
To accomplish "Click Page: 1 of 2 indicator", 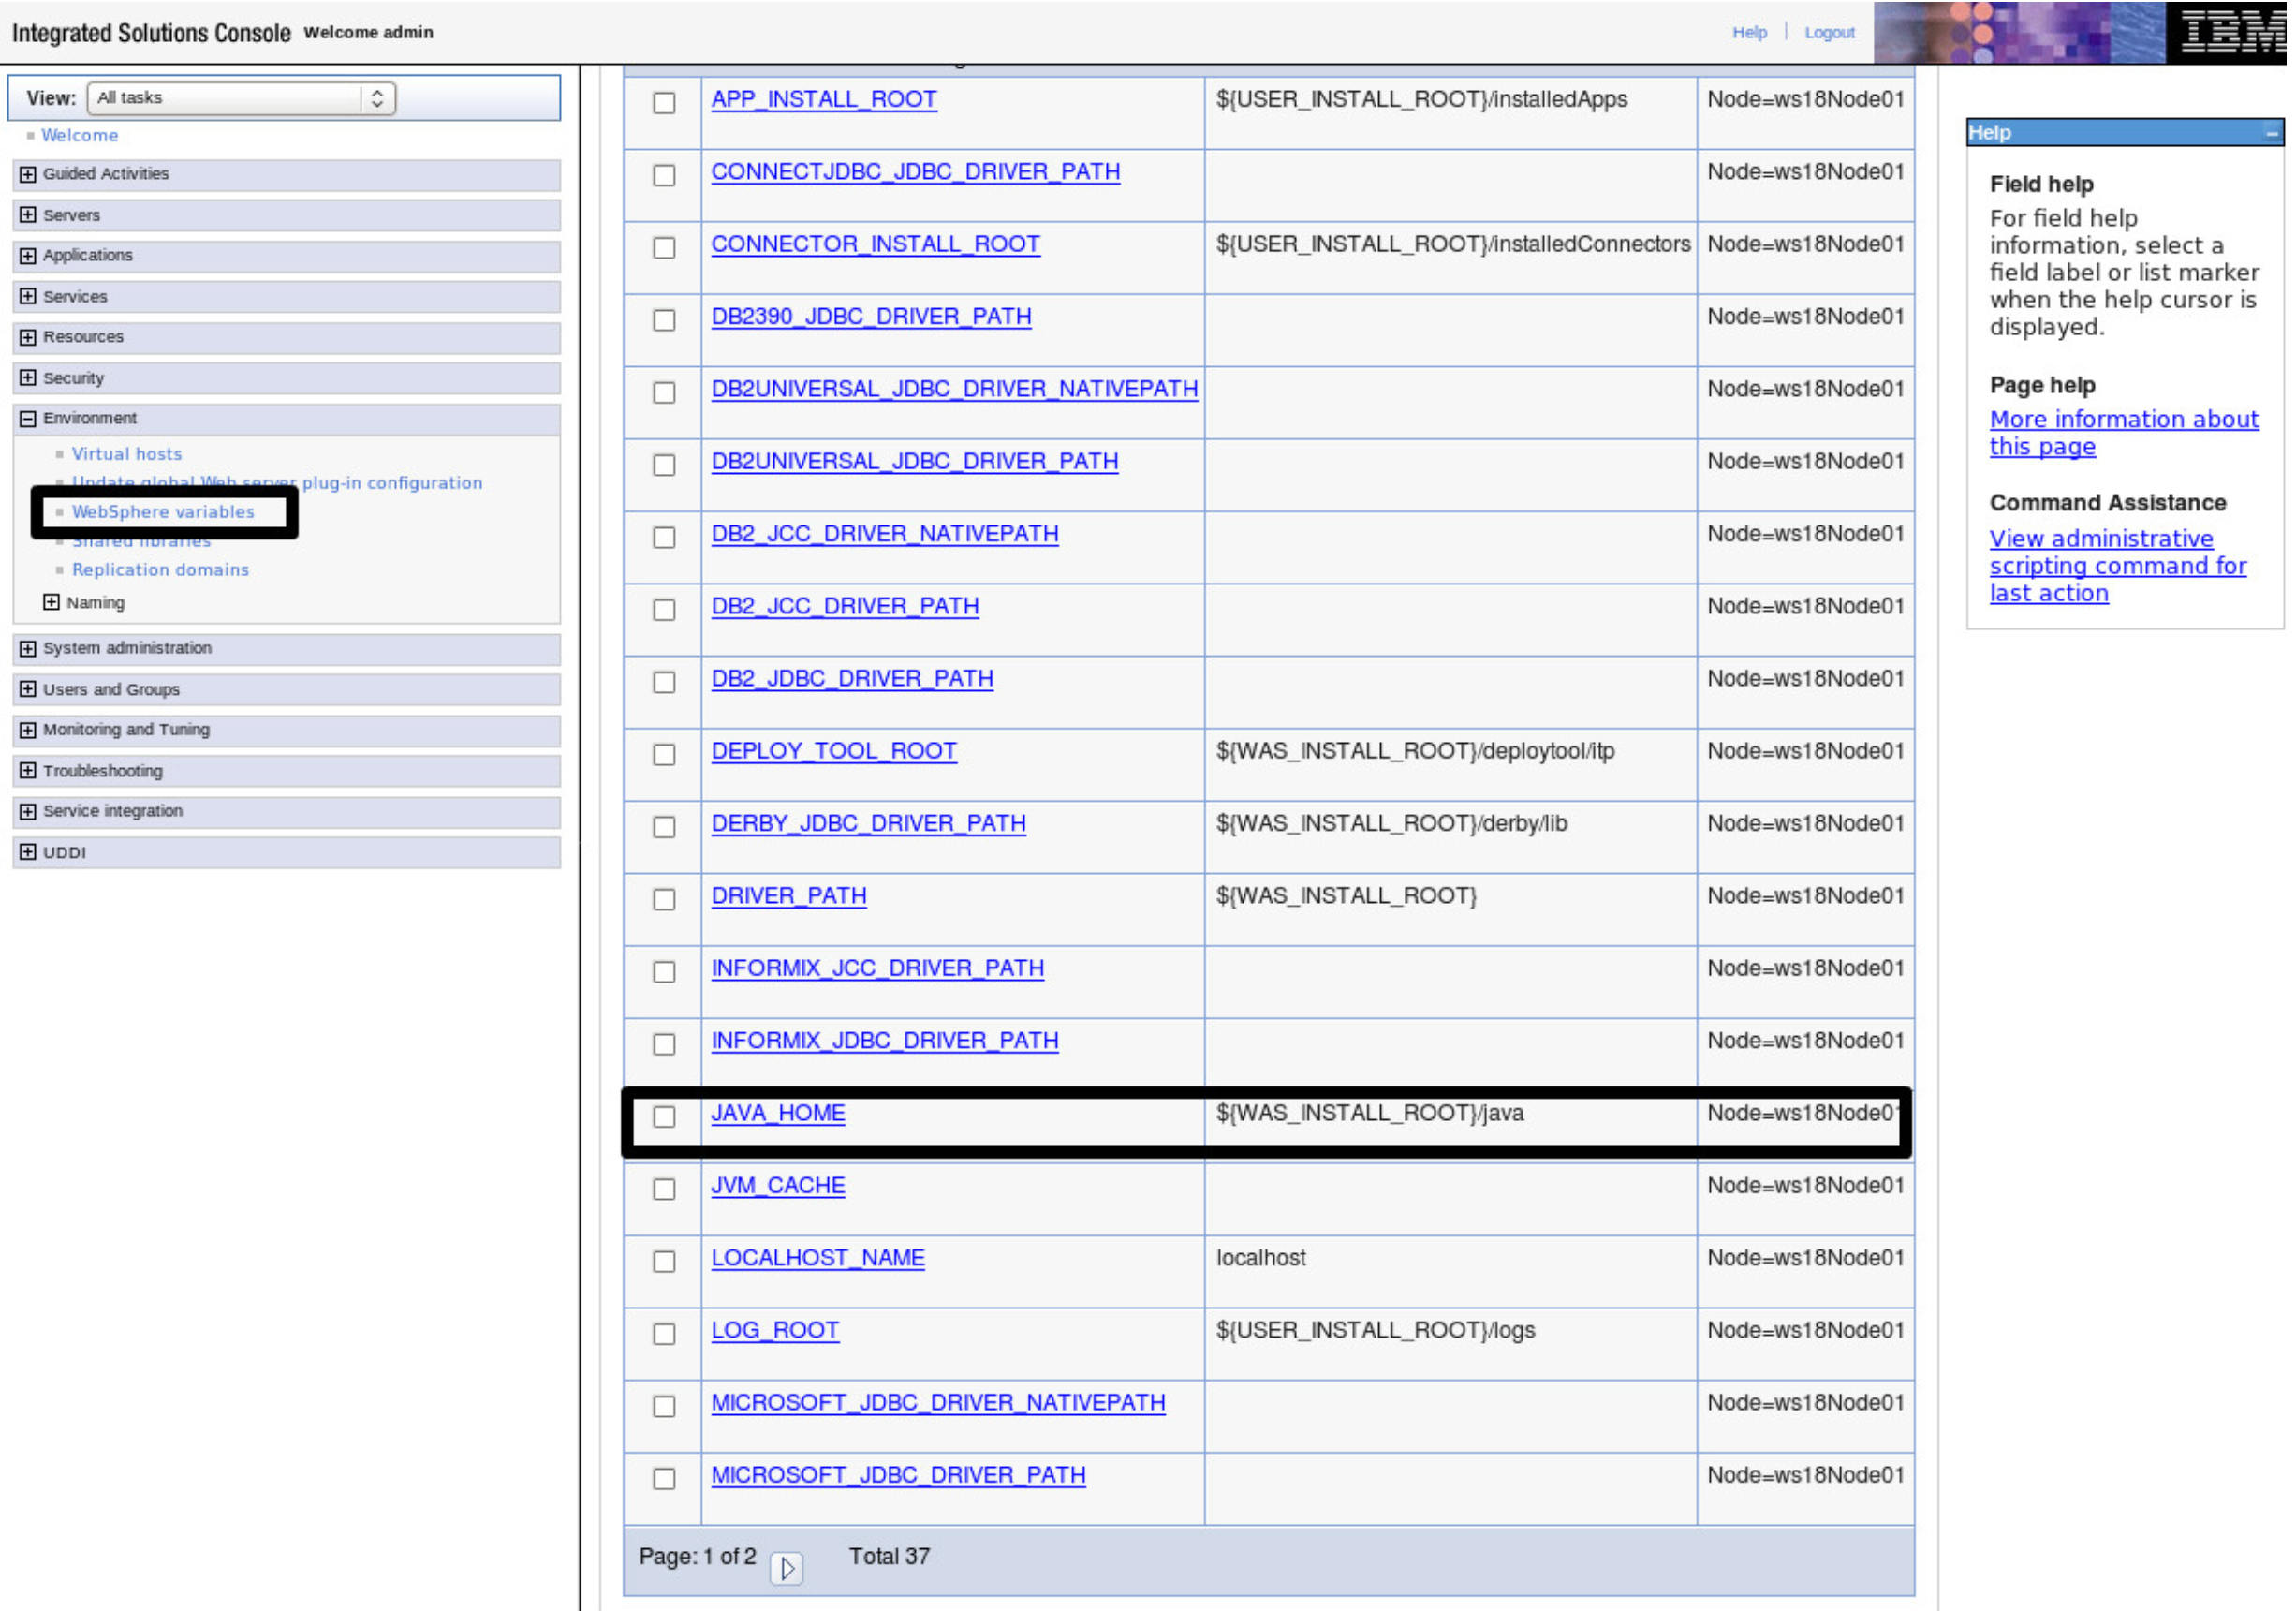I will [x=698, y=1557].
